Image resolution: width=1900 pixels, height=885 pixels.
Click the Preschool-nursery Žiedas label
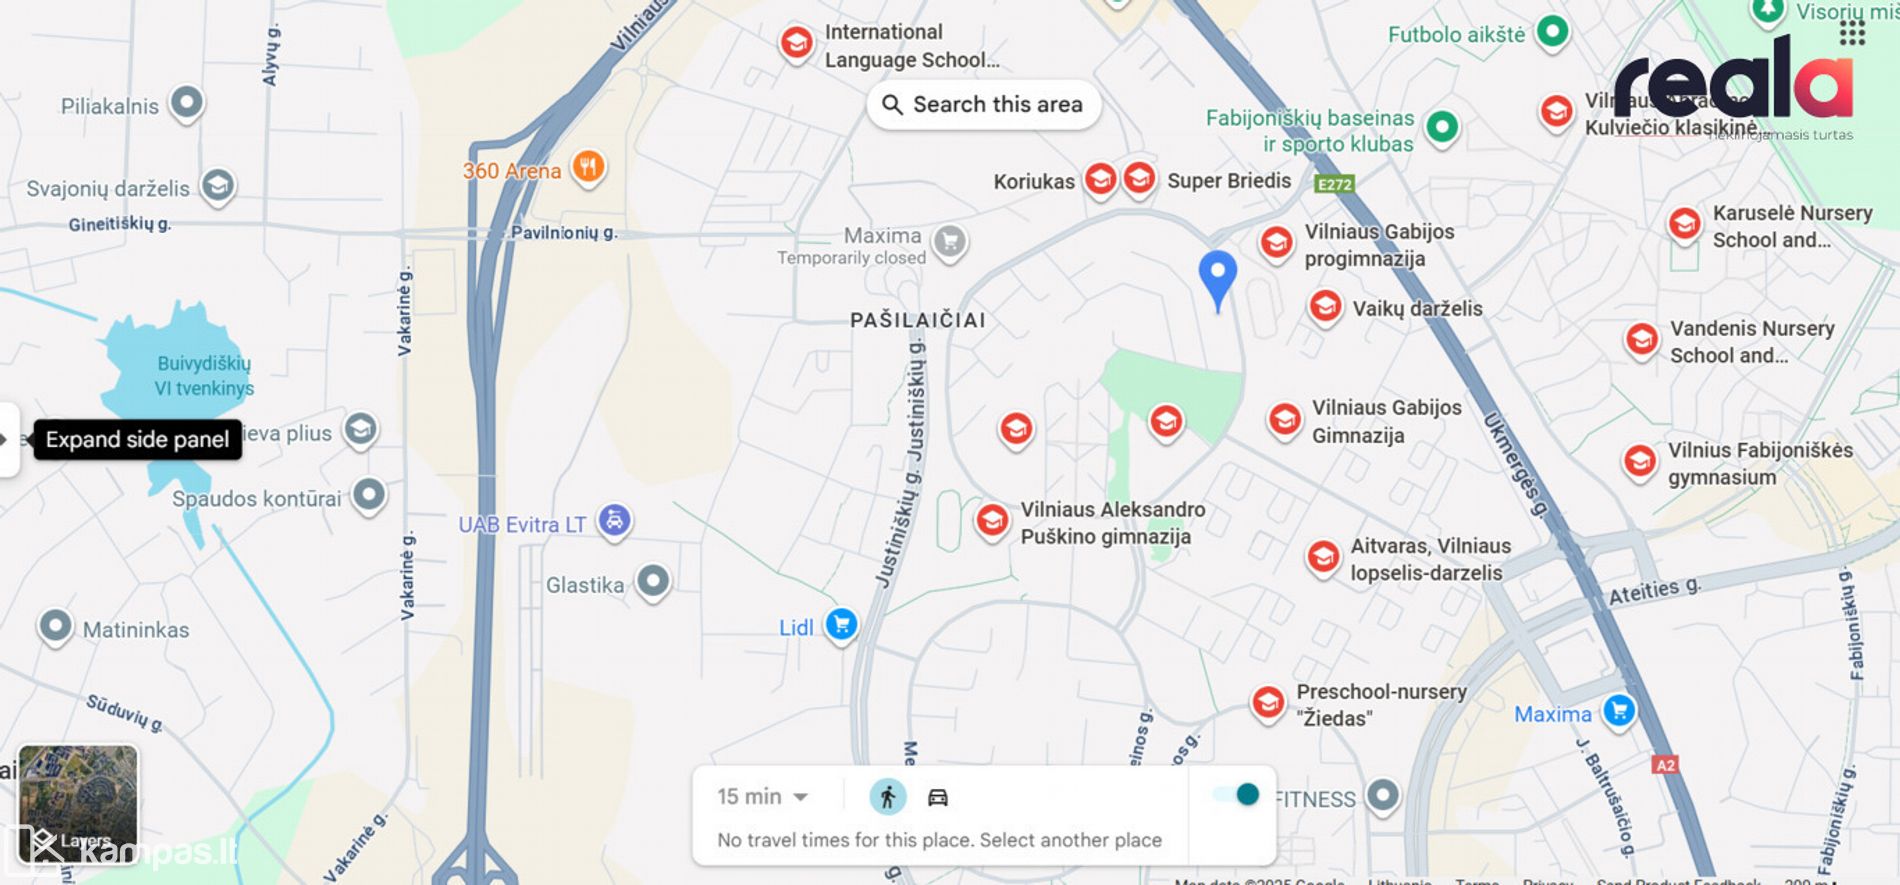pyautogui.click(x=1381, y=705)
